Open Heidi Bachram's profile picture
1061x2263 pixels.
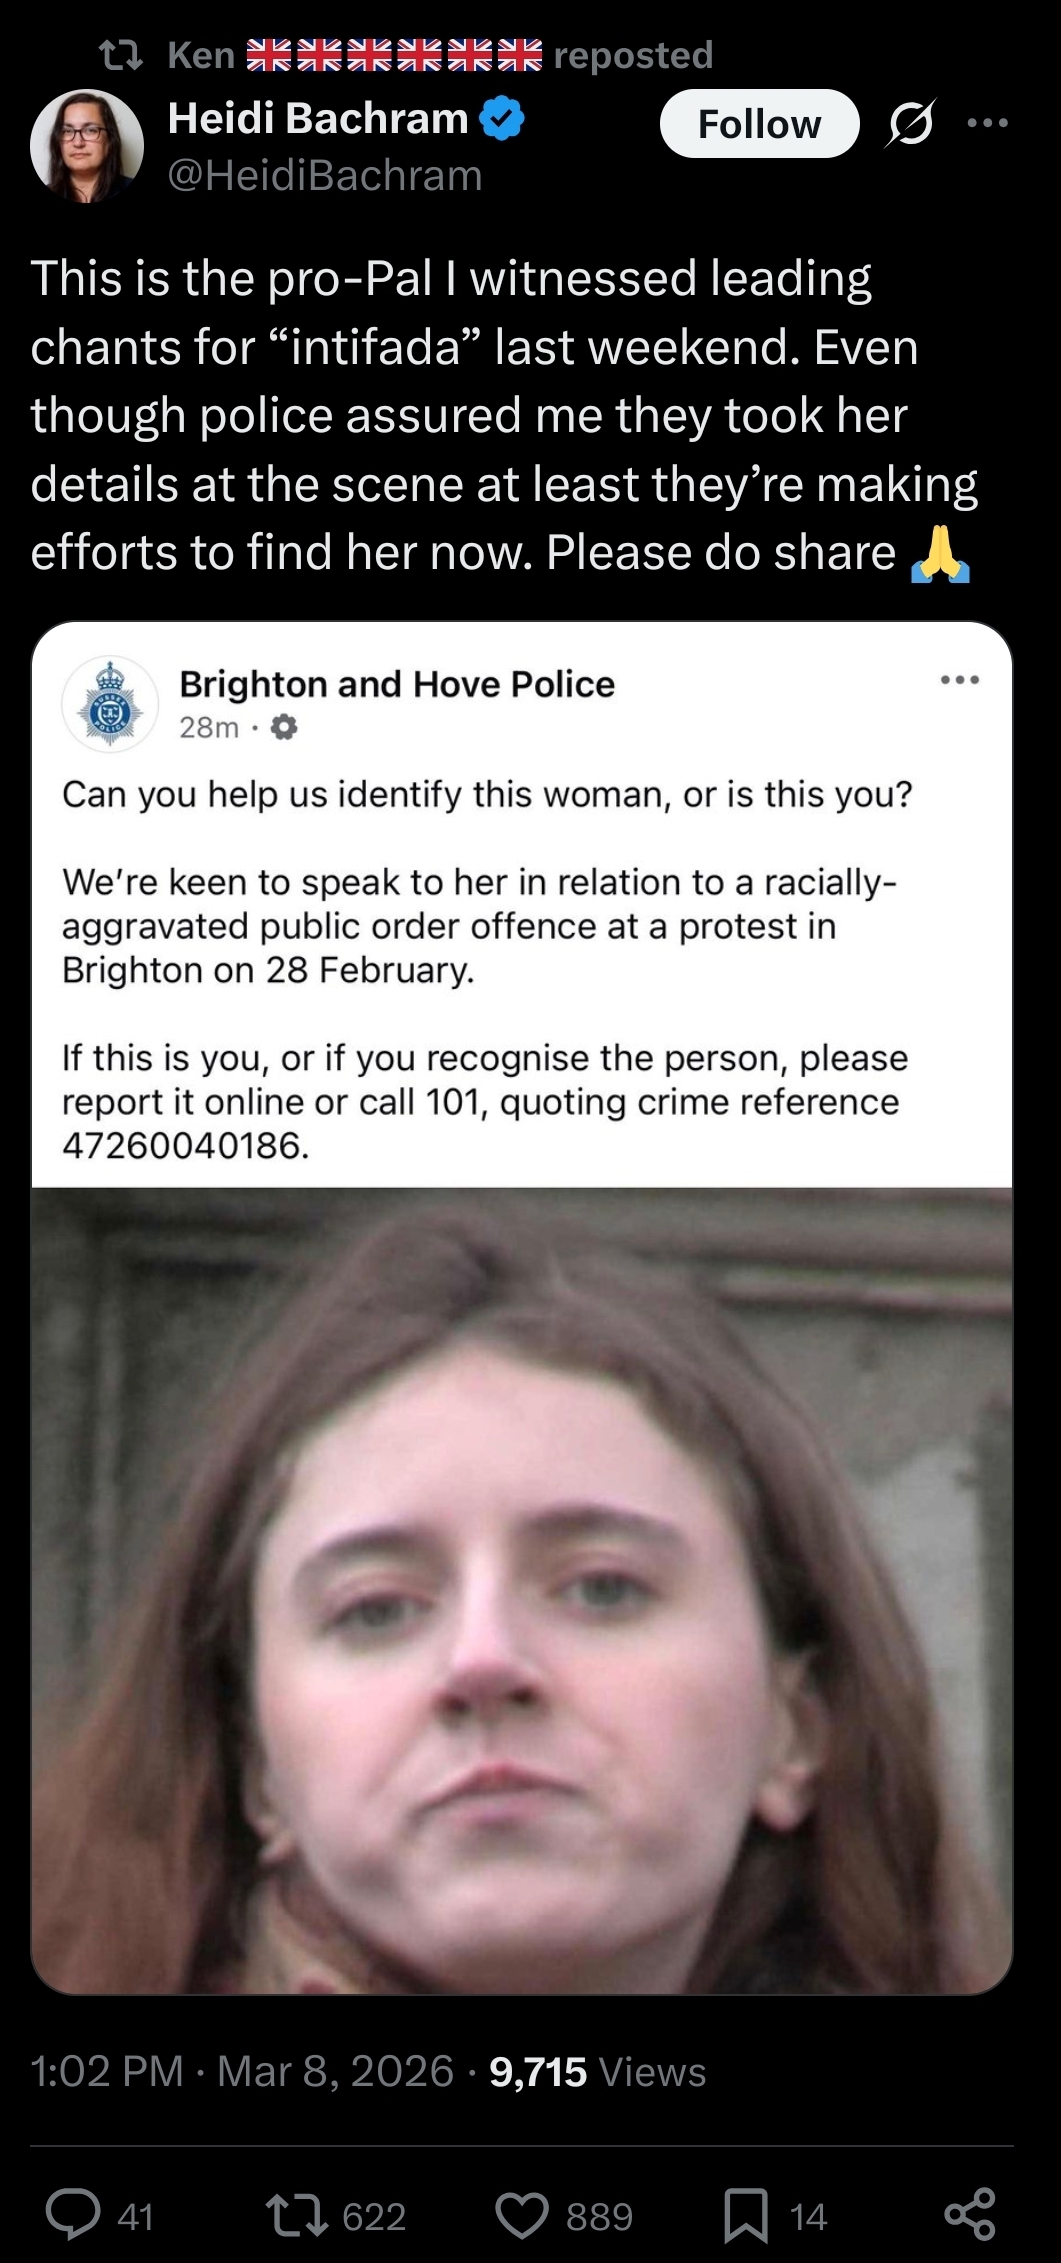click(87, 146)
